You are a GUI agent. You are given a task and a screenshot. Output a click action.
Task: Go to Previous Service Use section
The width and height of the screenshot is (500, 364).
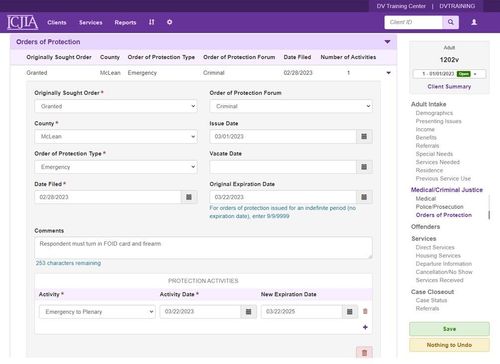443,179
